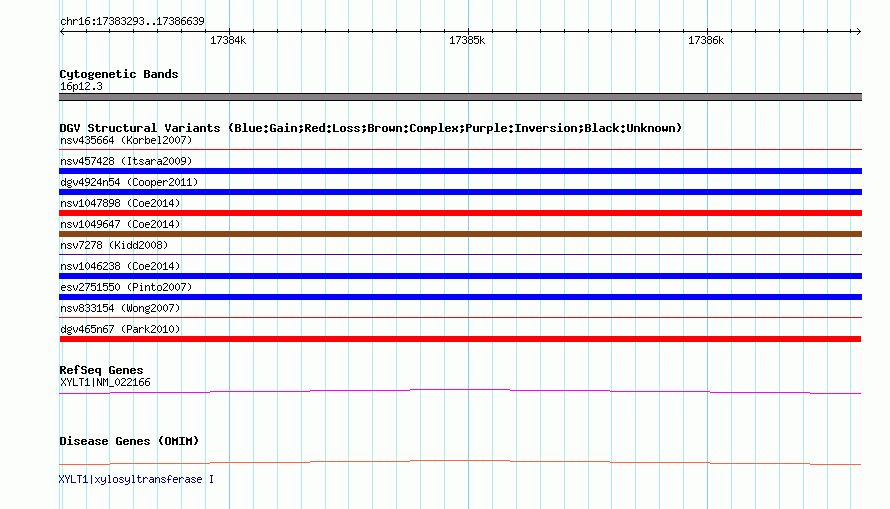Click the thin red nsv435664 variant line
Screen dimensions: 890x509
click(x=460, y=150)
